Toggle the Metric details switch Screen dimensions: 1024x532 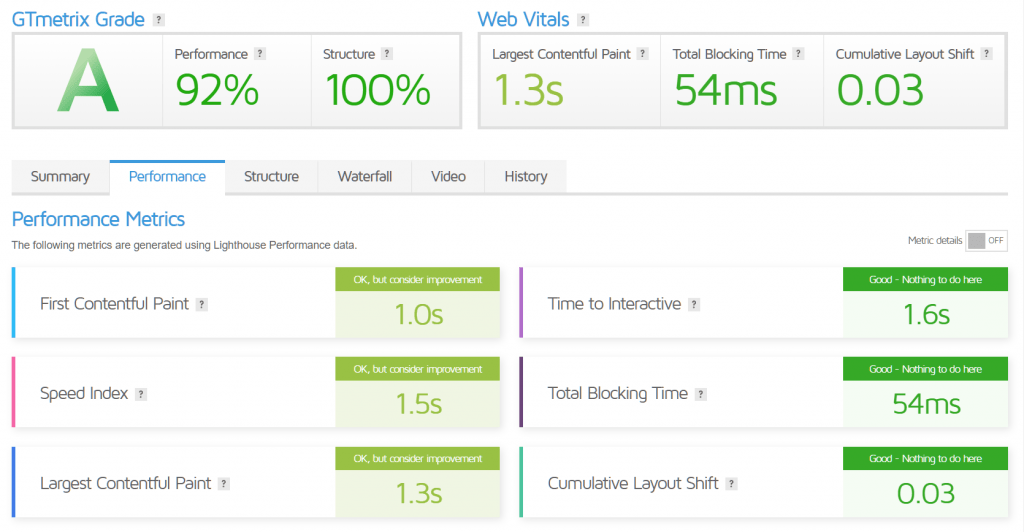[x=986, y=241]
